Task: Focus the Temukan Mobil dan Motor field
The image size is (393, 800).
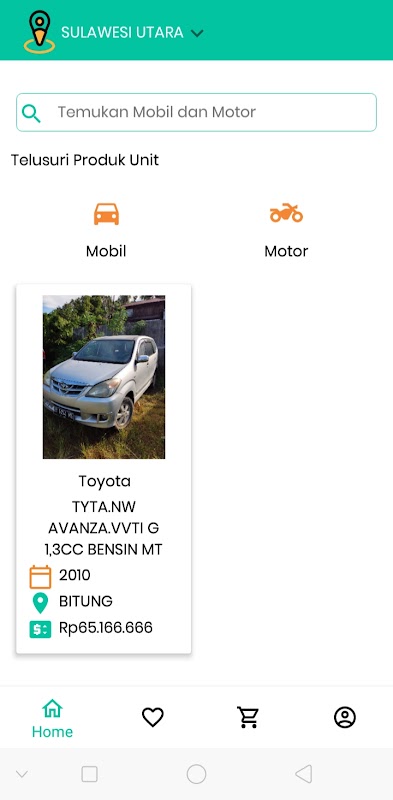Action: click(x=196, y=112)
